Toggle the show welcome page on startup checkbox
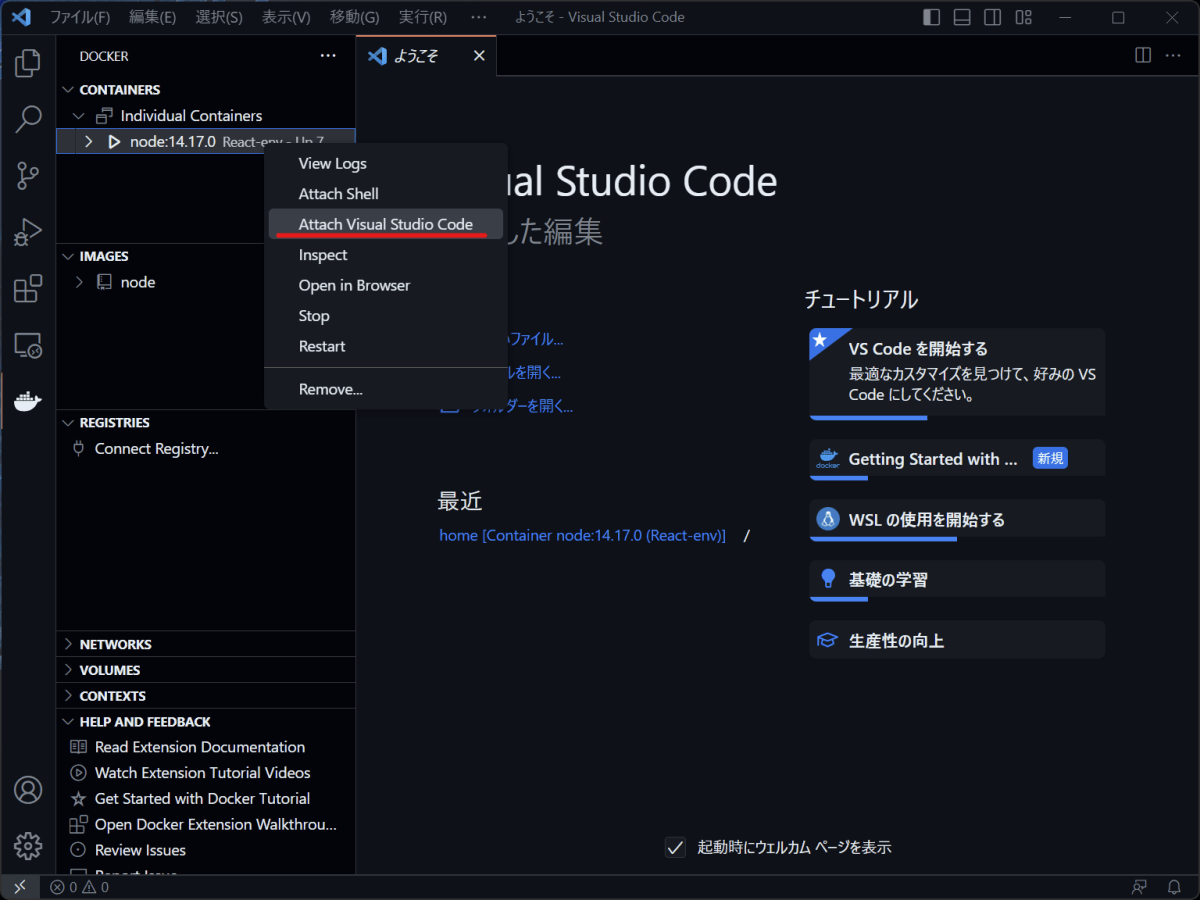Screen dimensions: 1200x900 point(675,847)
